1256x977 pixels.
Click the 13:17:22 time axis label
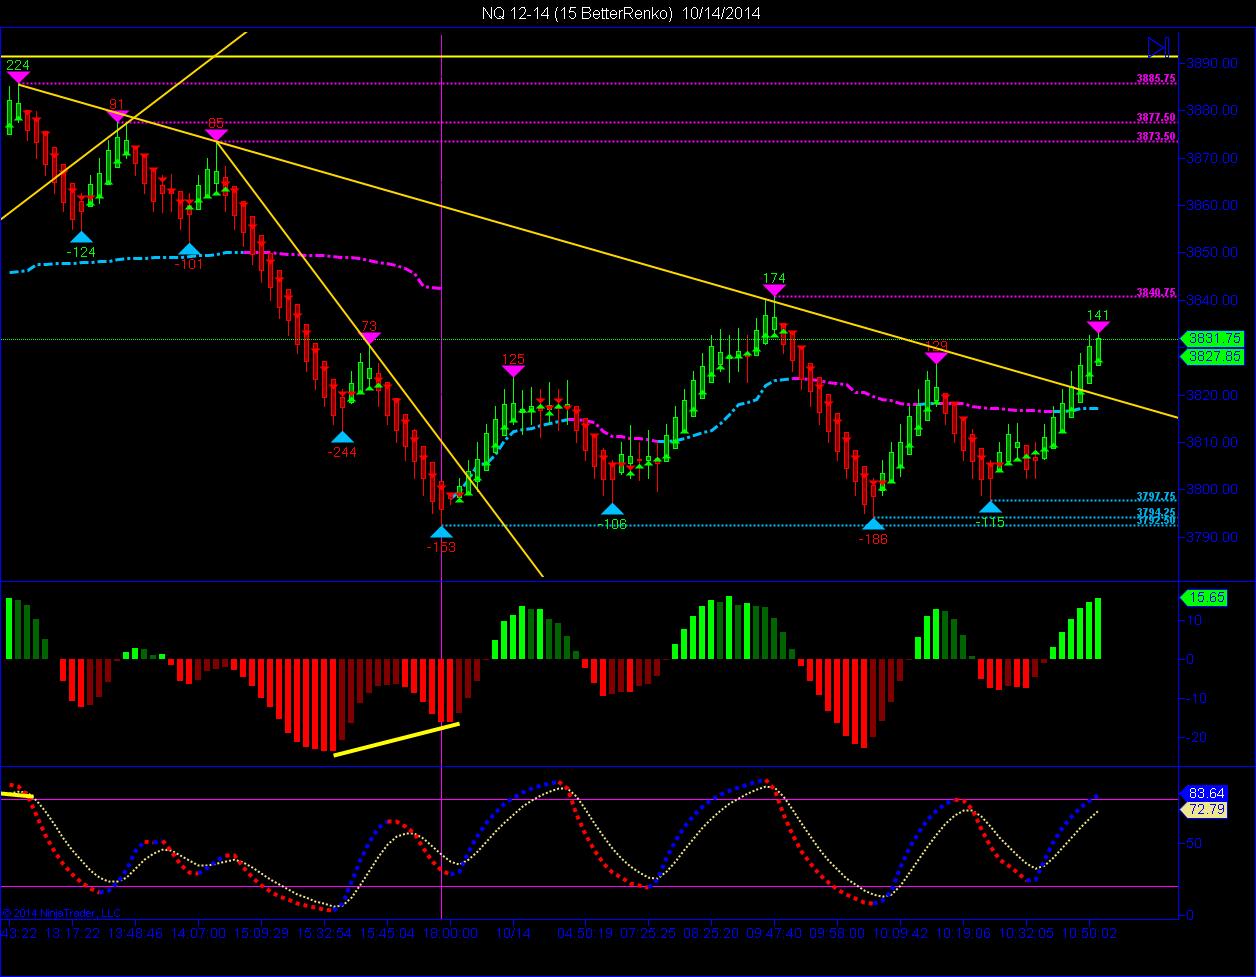74,932
